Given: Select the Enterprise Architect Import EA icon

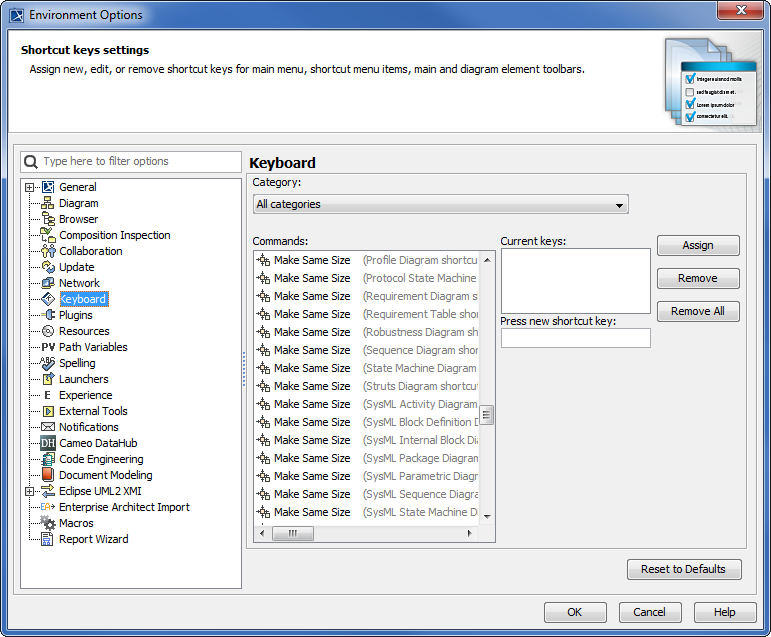Looking at the screenshot, I should point(48,507).
